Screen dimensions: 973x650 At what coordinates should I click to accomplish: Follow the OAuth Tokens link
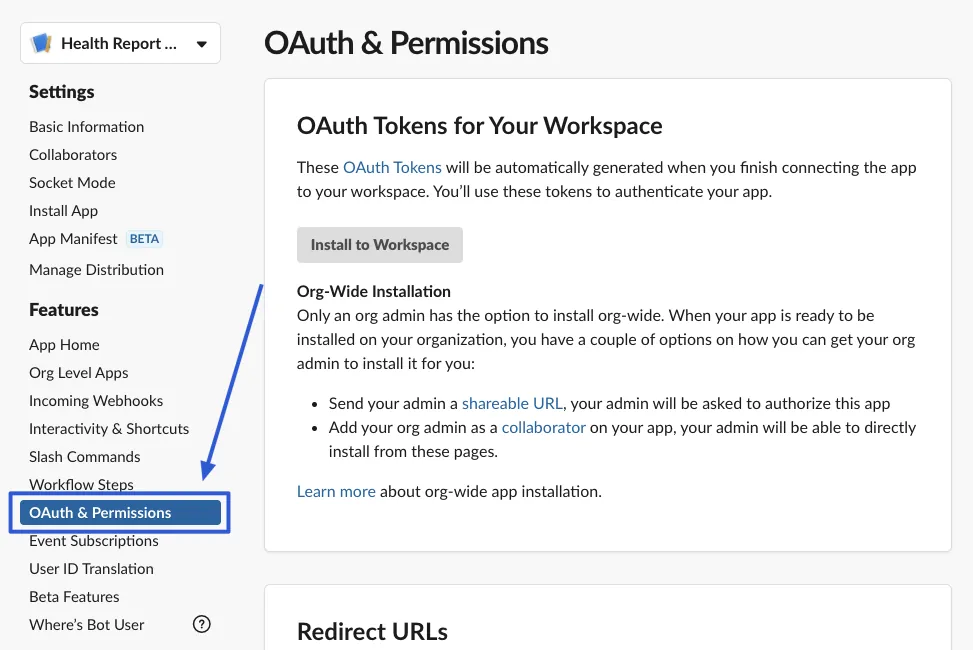pyautogui.click(x=392, y=168)
